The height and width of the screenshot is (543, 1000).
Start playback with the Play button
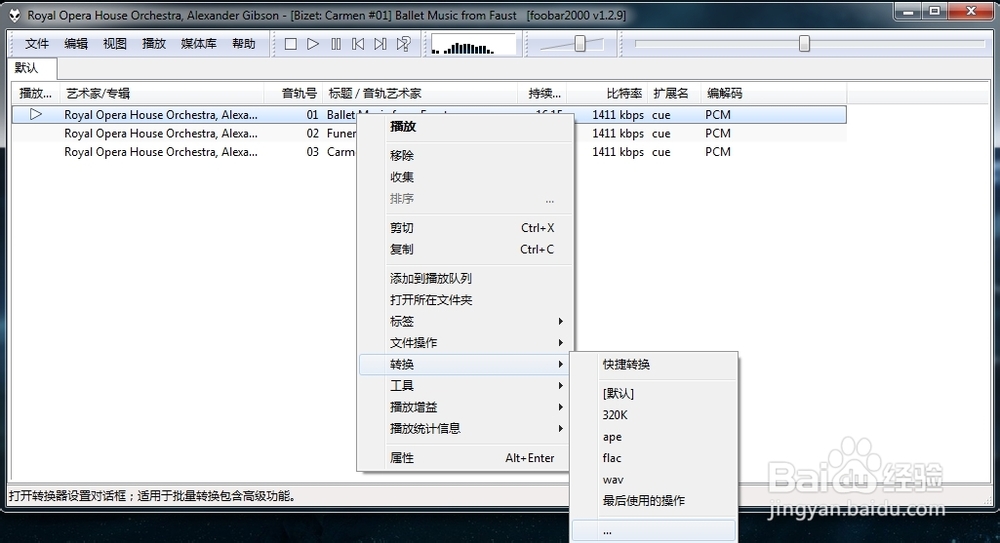coord(312,44)
